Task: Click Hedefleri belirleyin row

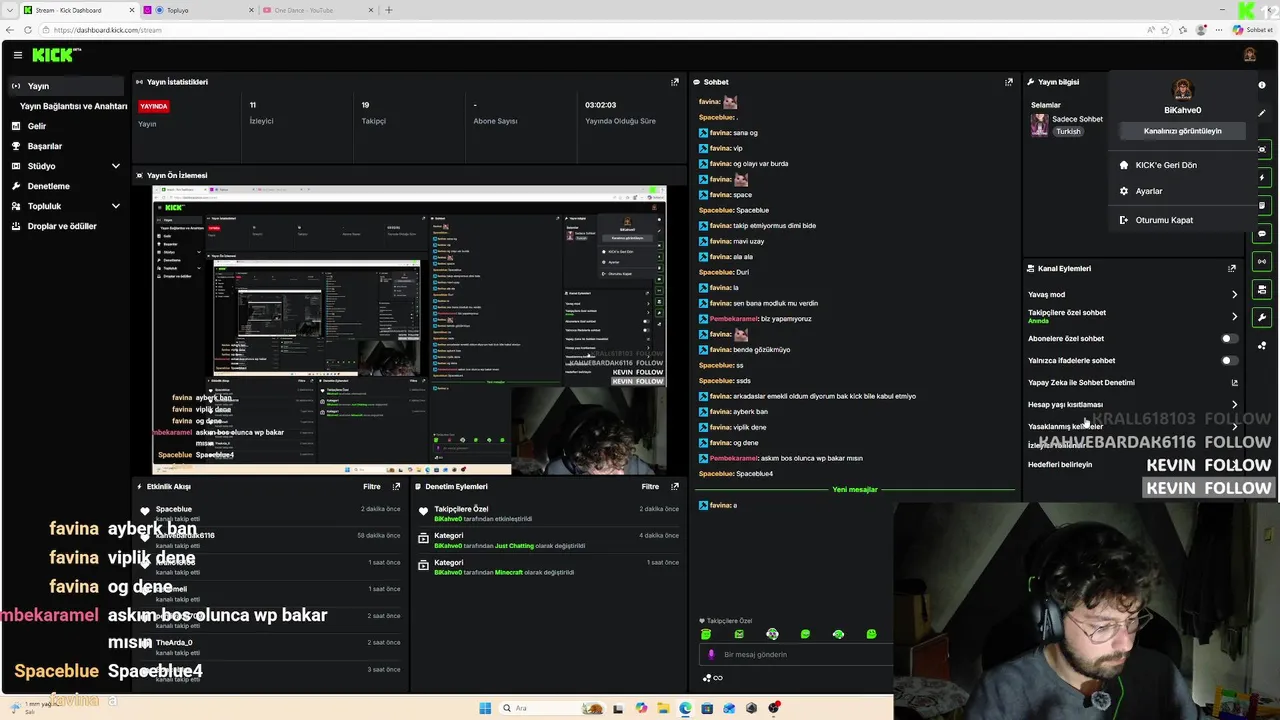Action: 1133,464
